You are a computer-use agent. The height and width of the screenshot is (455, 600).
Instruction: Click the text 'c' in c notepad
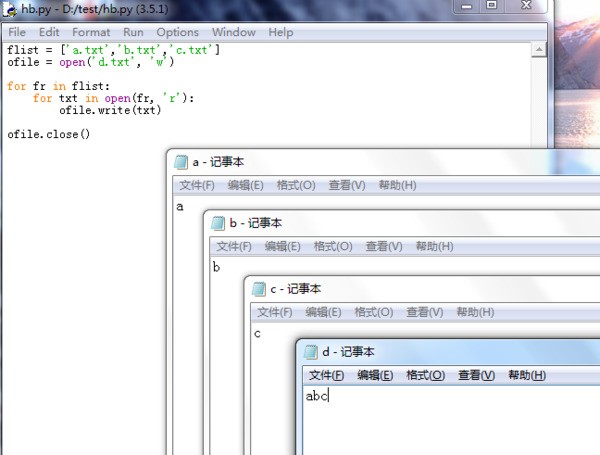pos(257,334)
